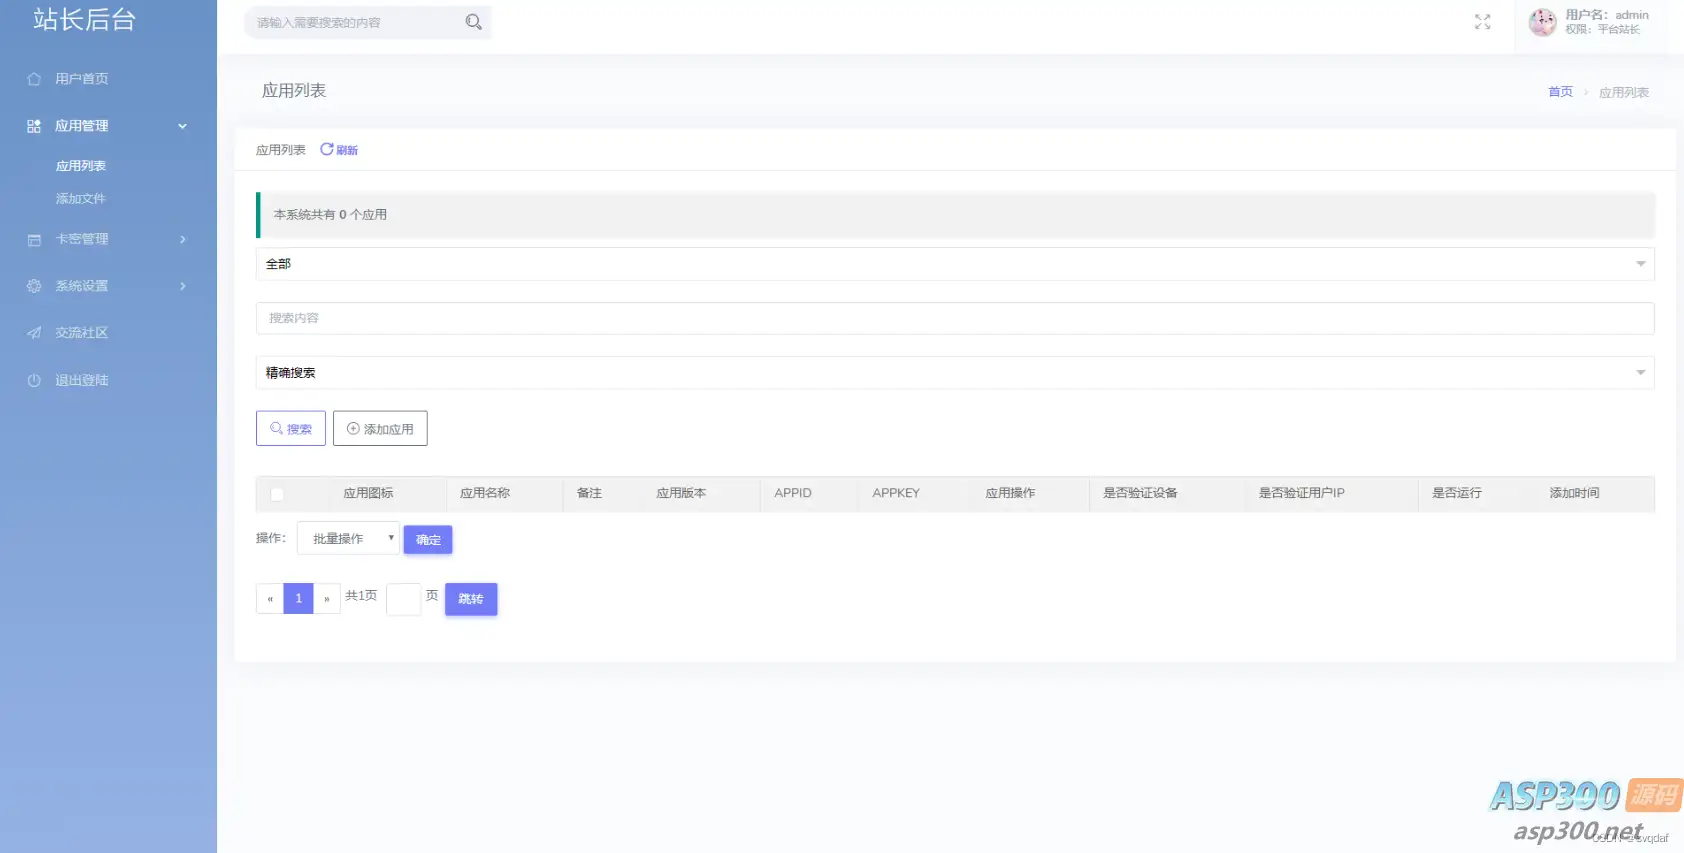Open the 批量操作 dropdown
This screenshot has width=1684, height=853.
pos(348,538)
